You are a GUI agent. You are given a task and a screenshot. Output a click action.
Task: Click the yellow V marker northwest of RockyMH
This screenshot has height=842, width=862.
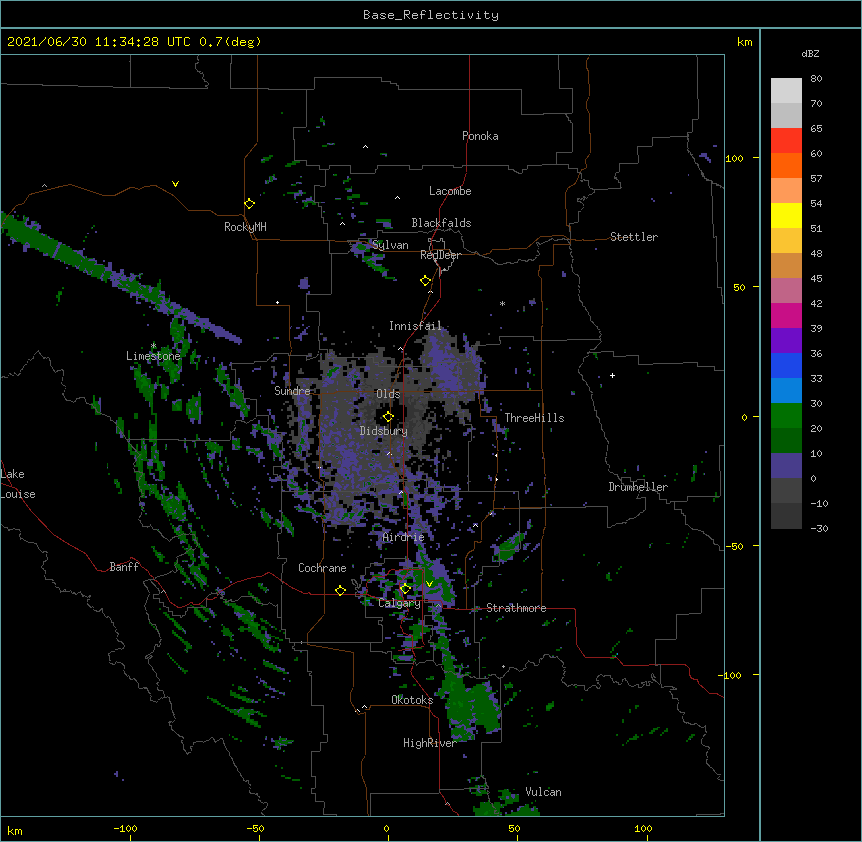click(x=175, y=184)
